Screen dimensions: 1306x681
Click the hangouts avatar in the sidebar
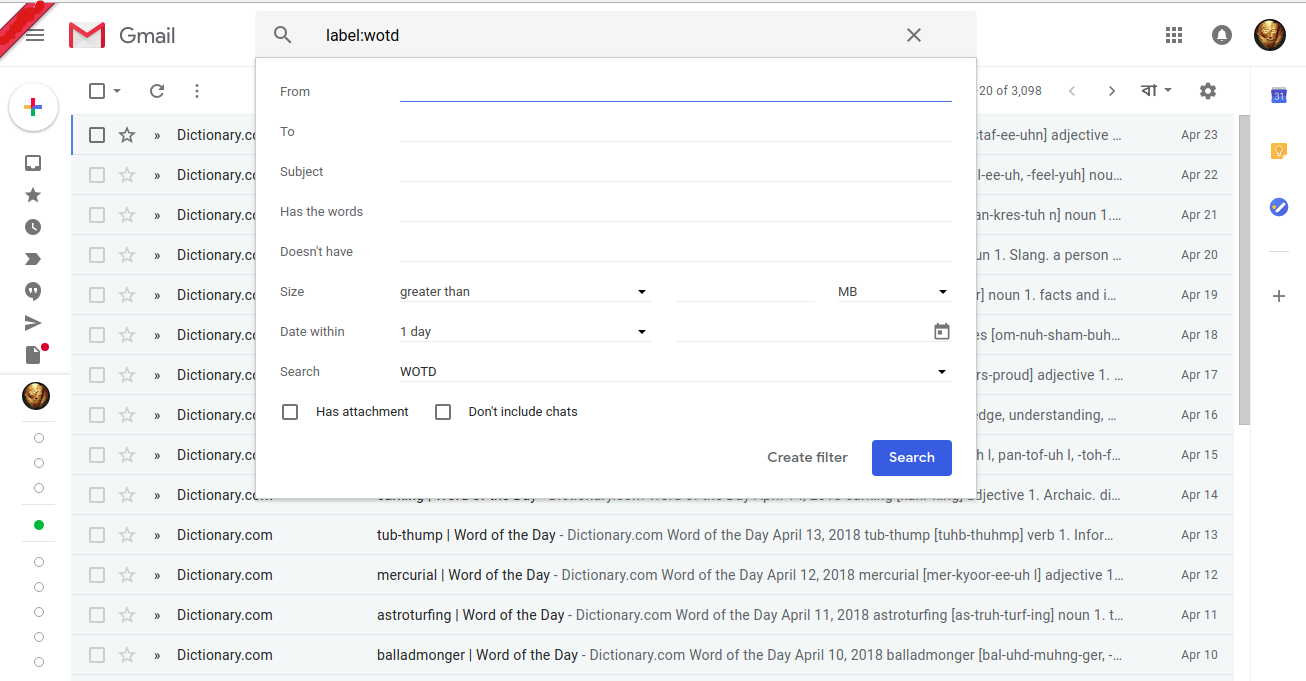click(x=36, y=395)
